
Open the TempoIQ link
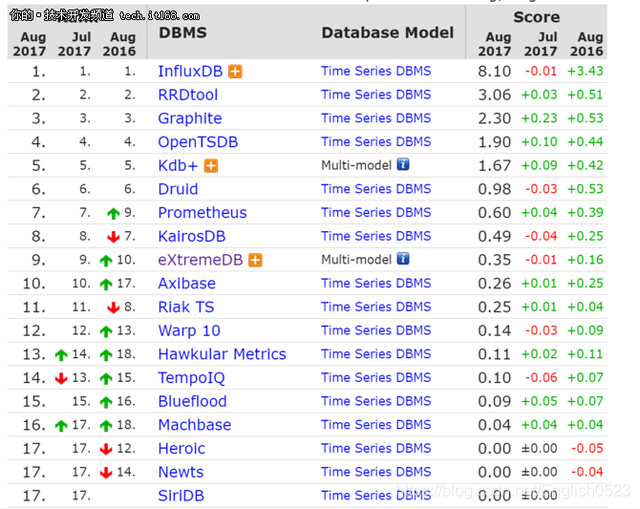click(191, 378)
